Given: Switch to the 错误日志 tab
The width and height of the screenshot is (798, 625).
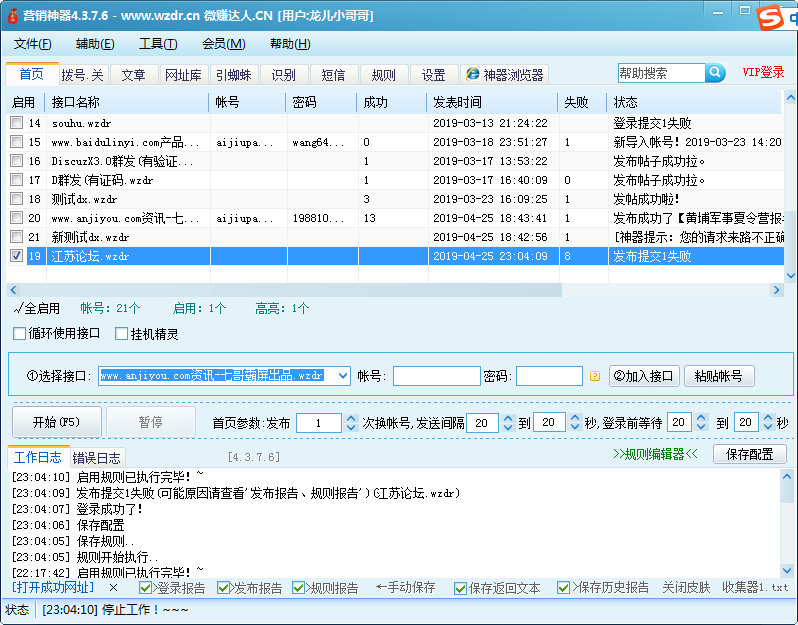Looking at the screenshot, I should [97, 458].
